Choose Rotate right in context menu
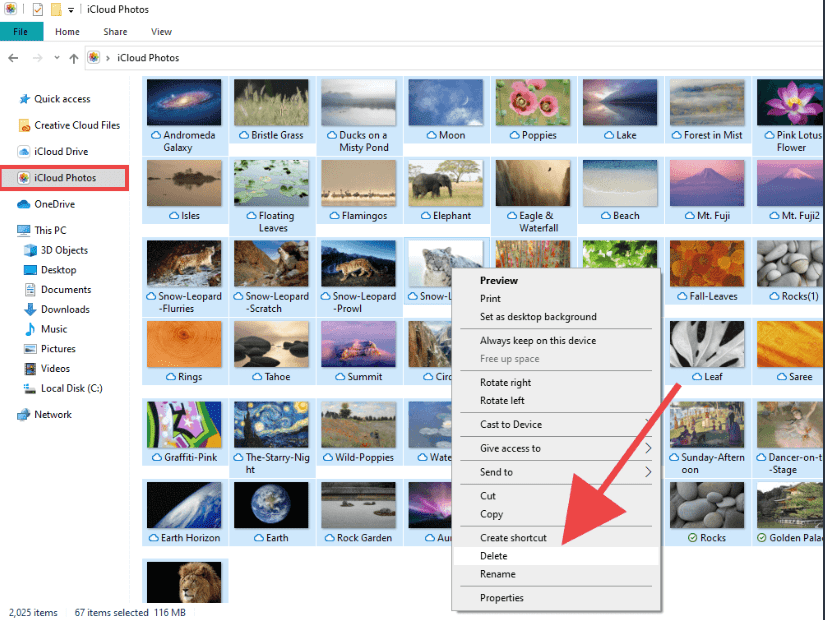This screenshot has width=825, height=620. tap(556, 383)
